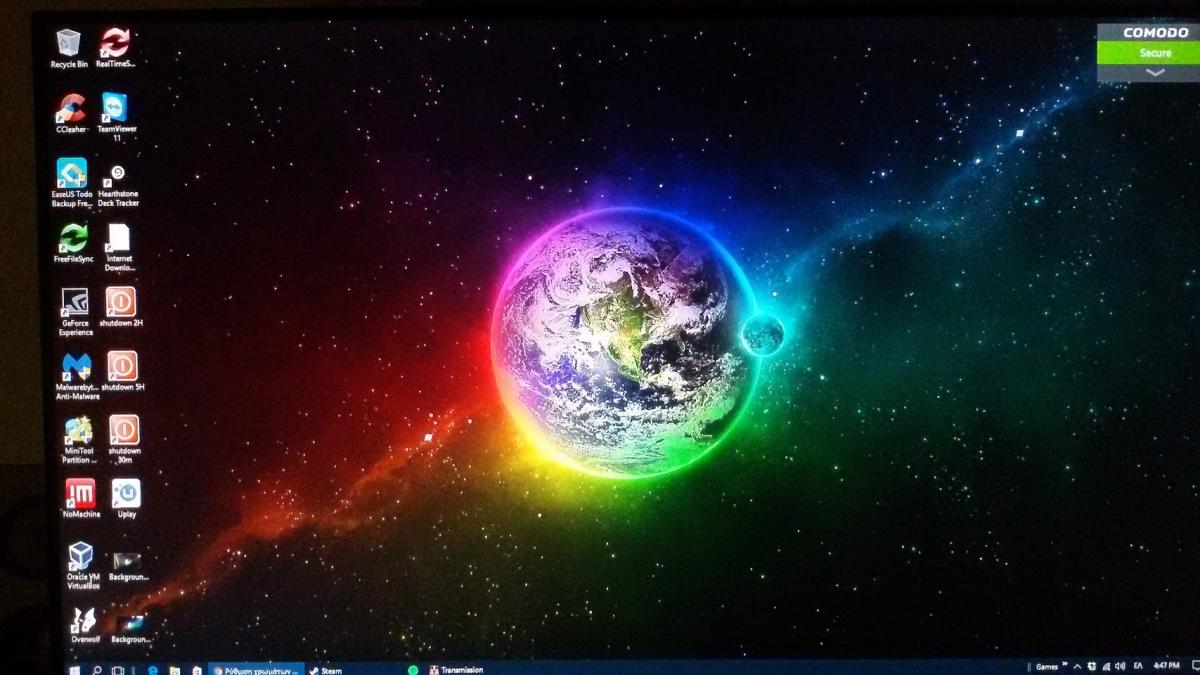1200x675 pixels.
Task: Launch CCleaner from the desktop
Action: click(71, 114)
